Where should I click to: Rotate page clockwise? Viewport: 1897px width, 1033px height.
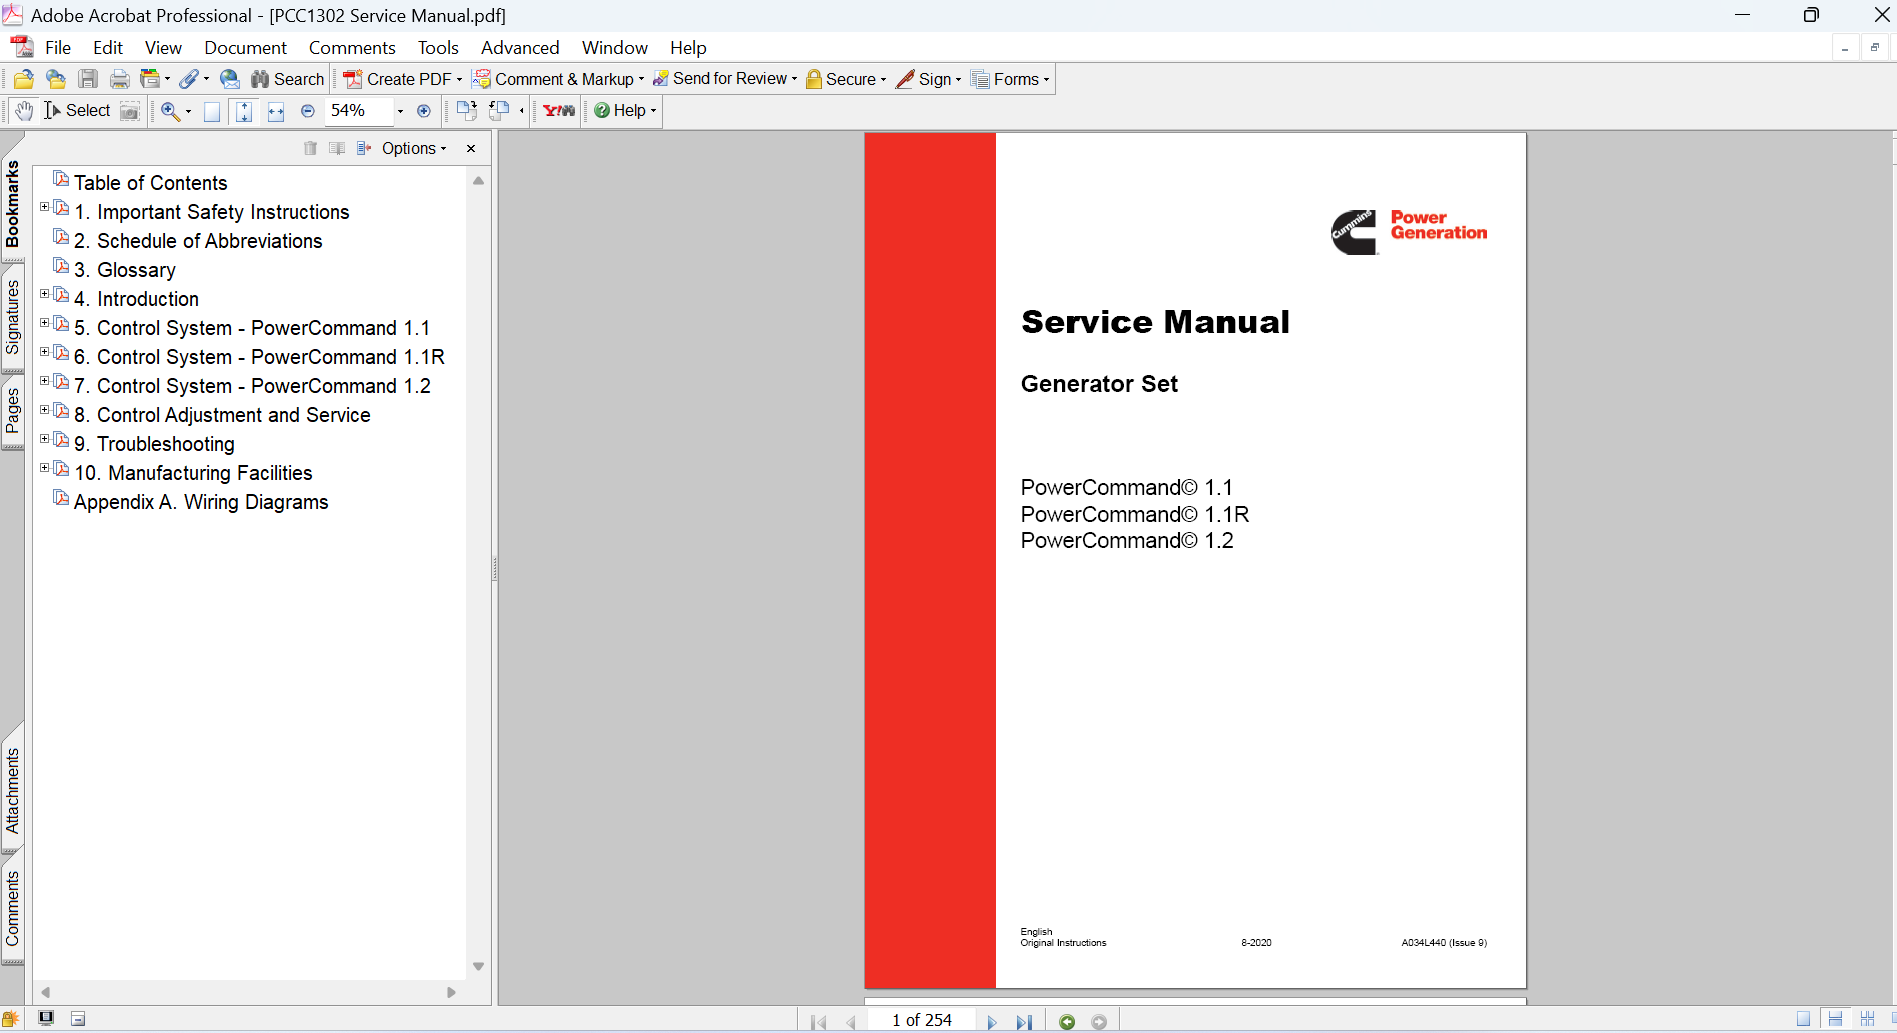[x=466, y=111]
